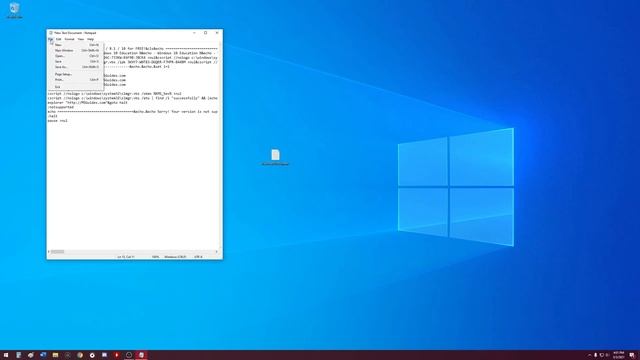Screen dimensions: 640x360
Task: Click the blue Word-like taskbar icon
Action: (x=43, y=355)
